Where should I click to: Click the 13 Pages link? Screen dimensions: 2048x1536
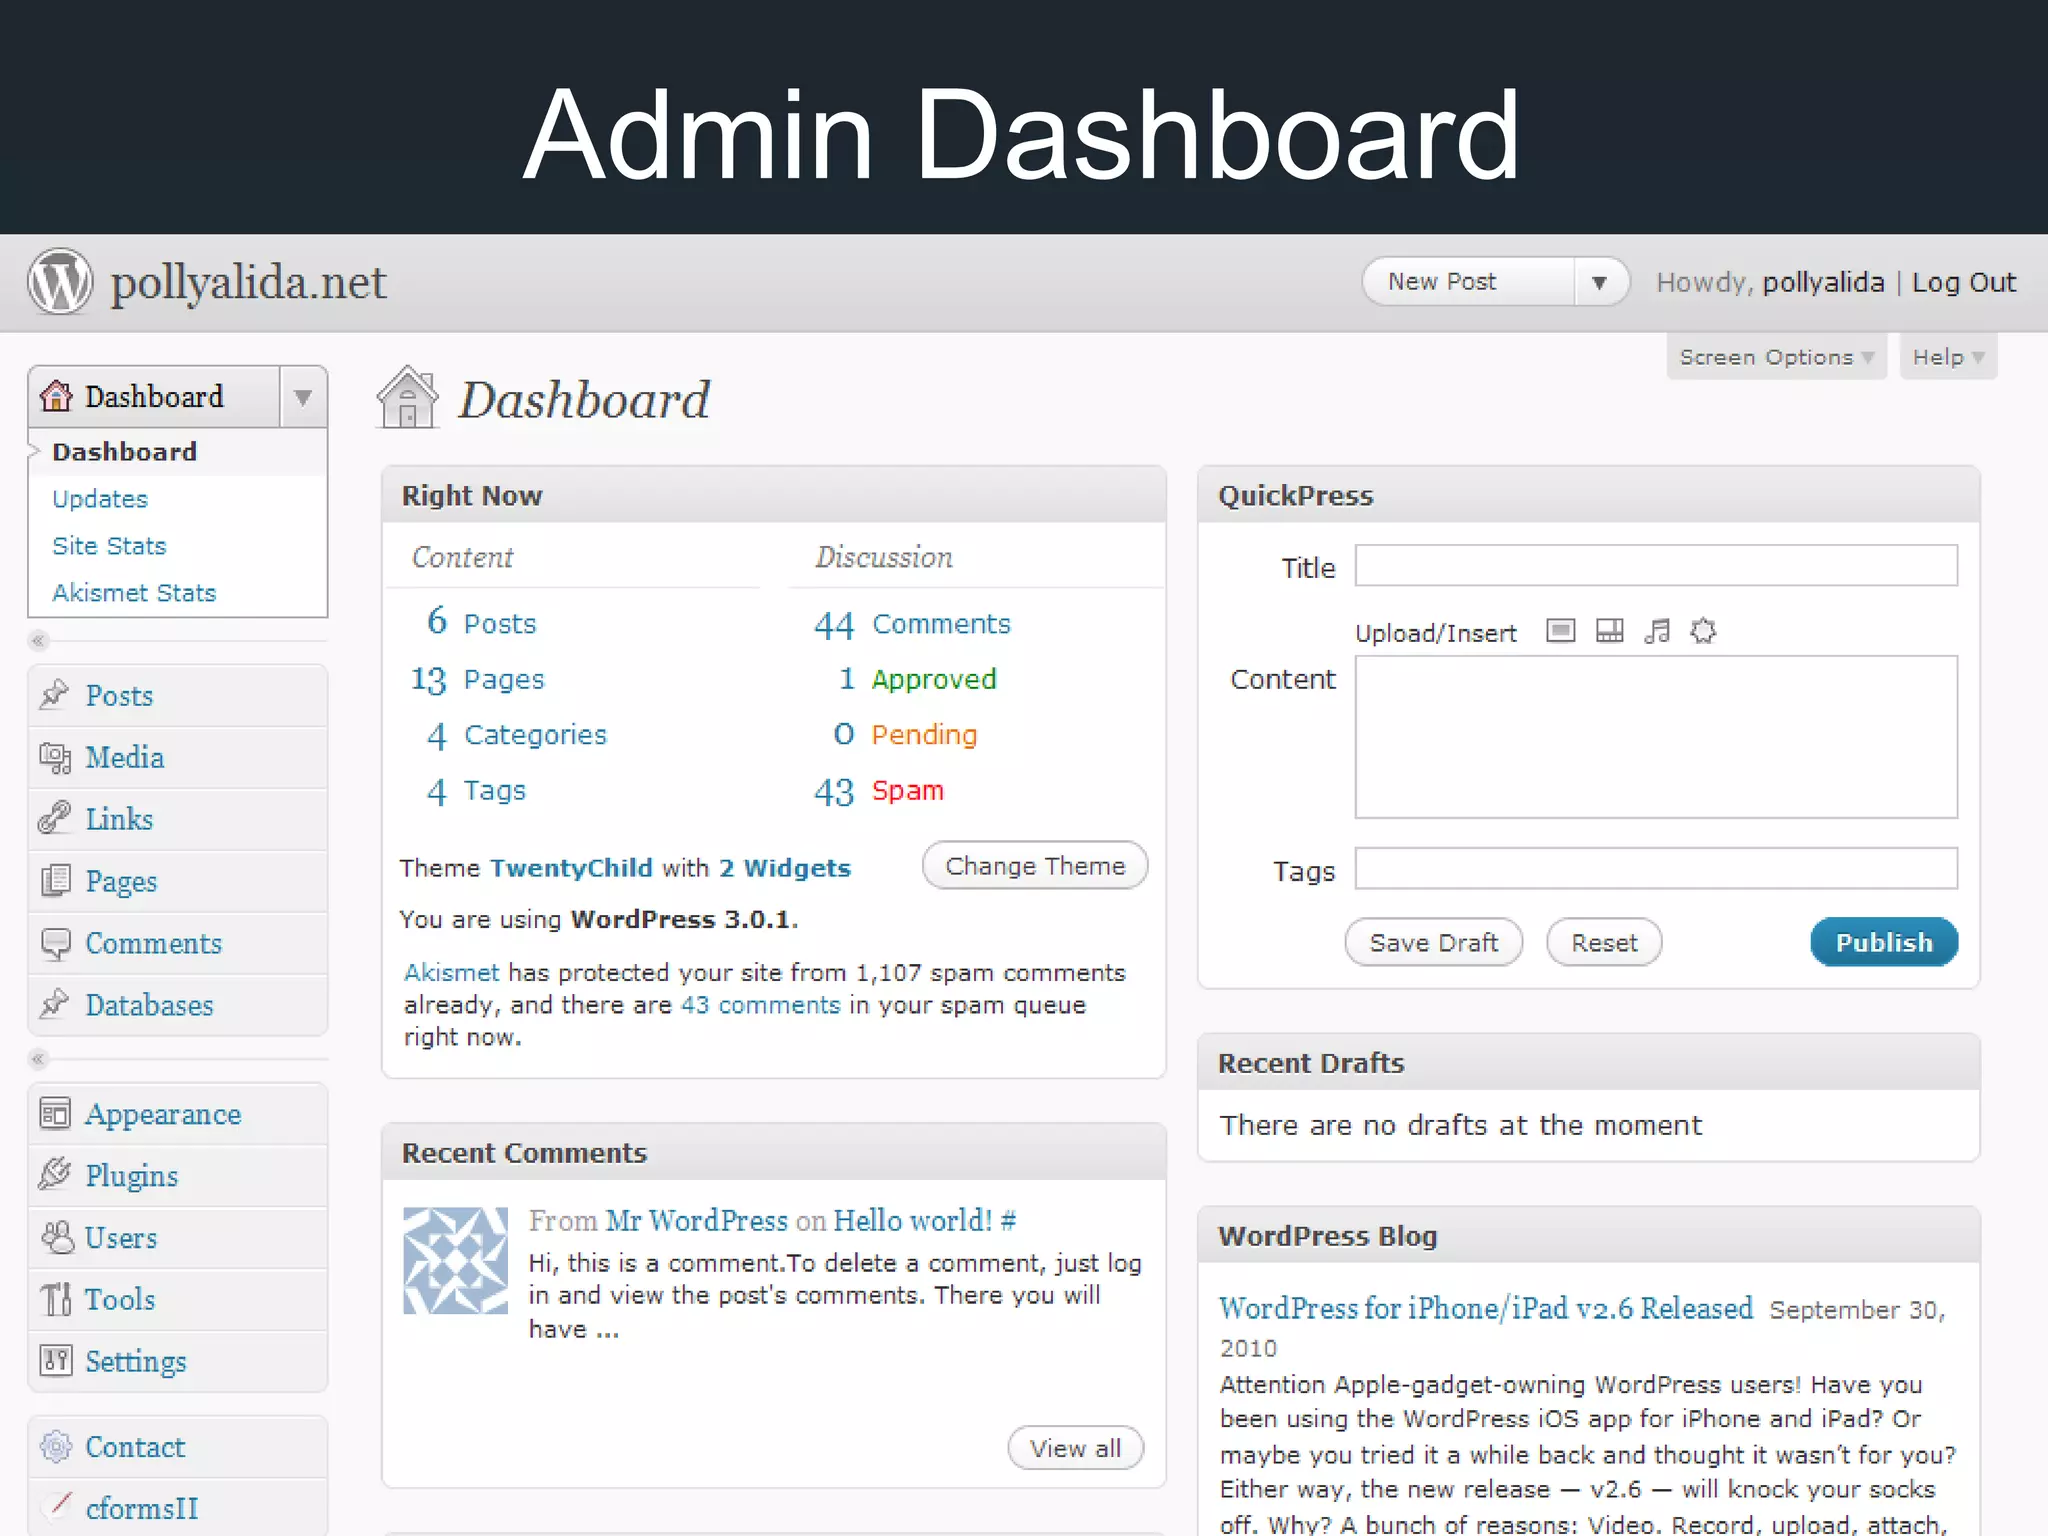478,680
